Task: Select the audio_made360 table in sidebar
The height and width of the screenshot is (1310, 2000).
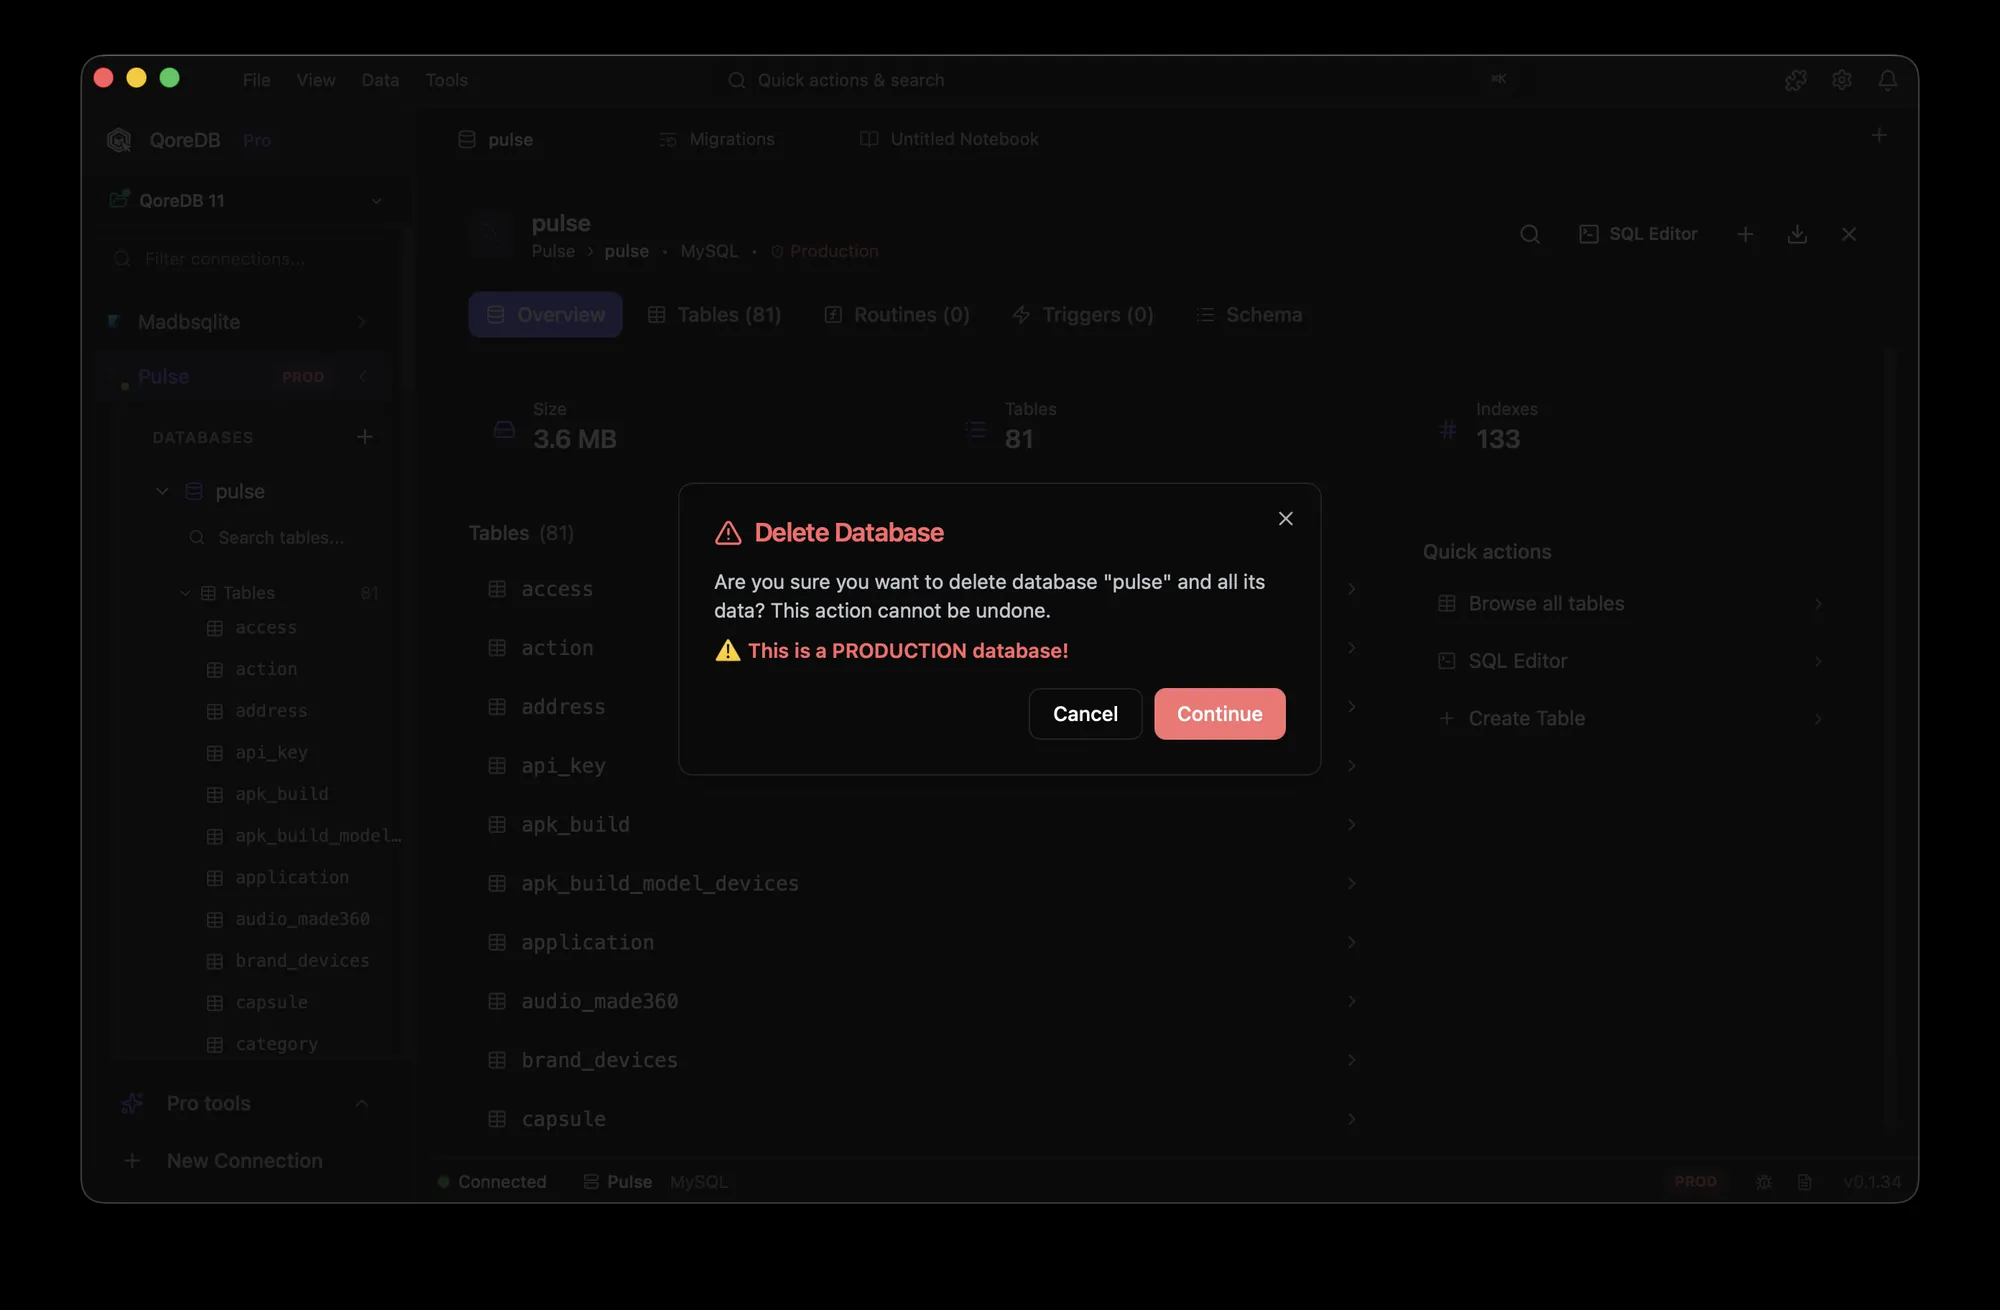Action: pos(302,919)
